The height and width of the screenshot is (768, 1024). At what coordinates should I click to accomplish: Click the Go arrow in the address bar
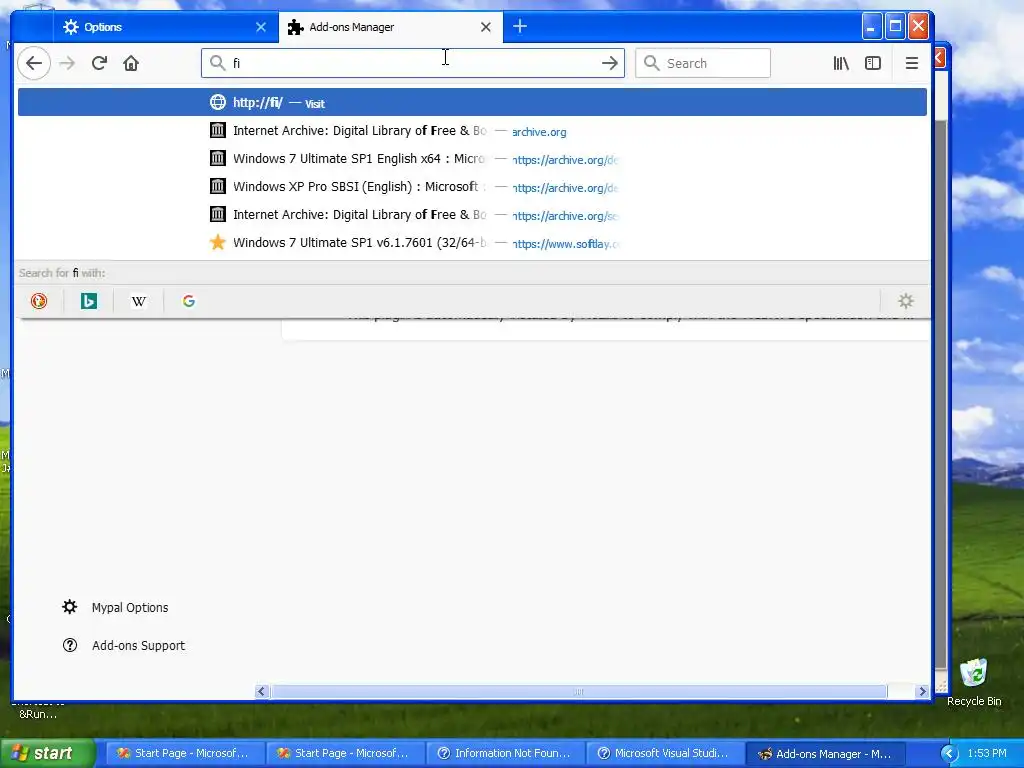click(x=610, y=63)
